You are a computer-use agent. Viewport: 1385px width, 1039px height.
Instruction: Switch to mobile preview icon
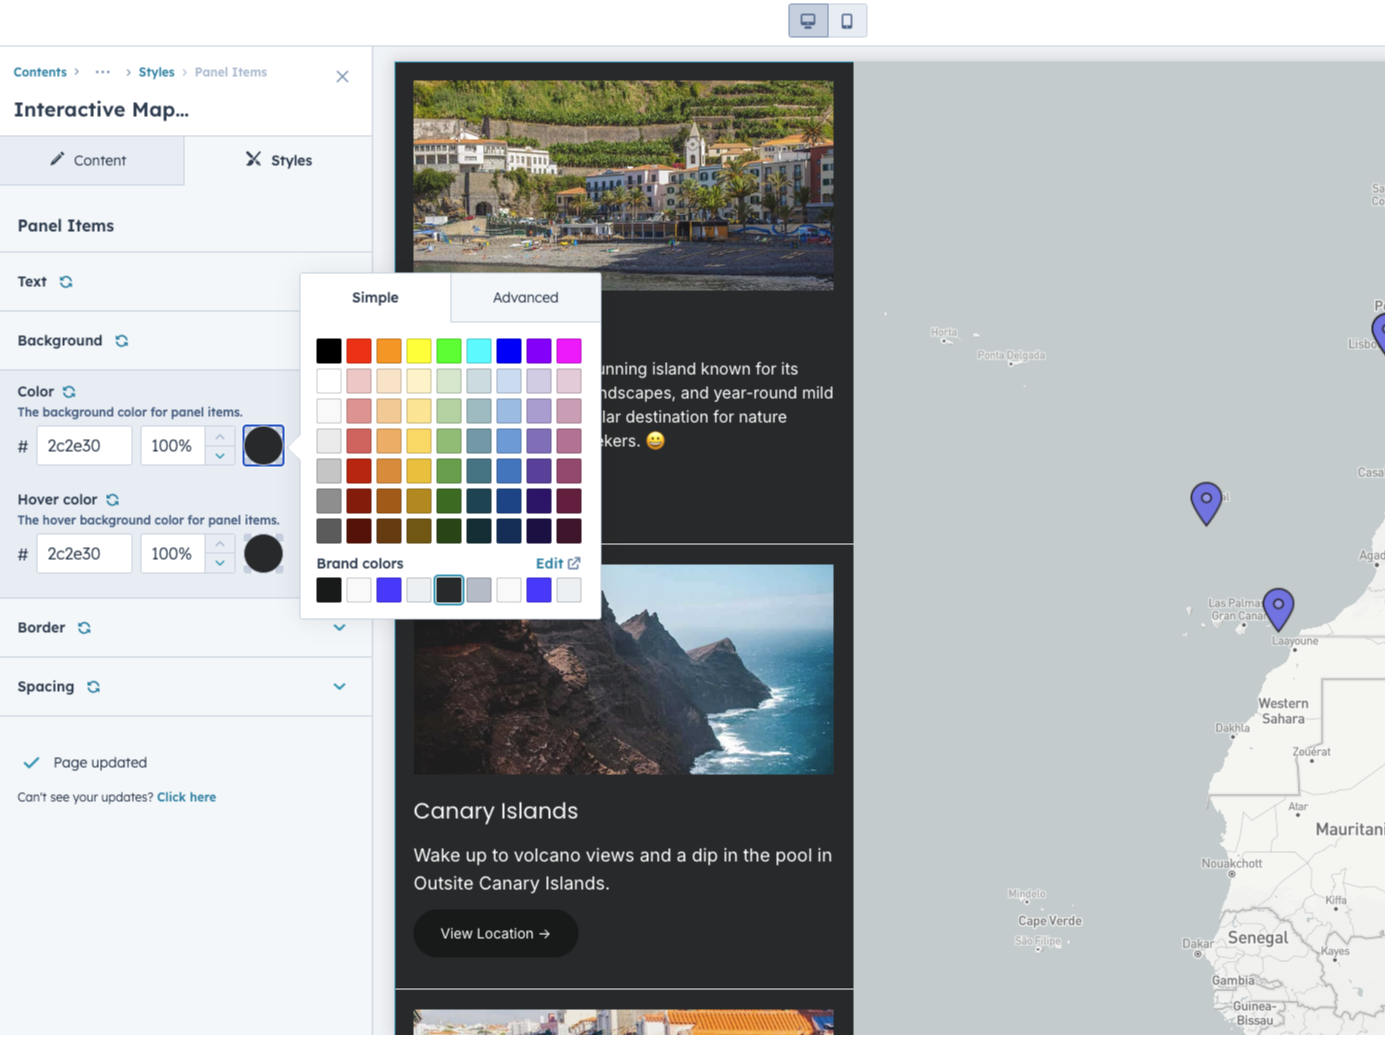pos(847,21)
